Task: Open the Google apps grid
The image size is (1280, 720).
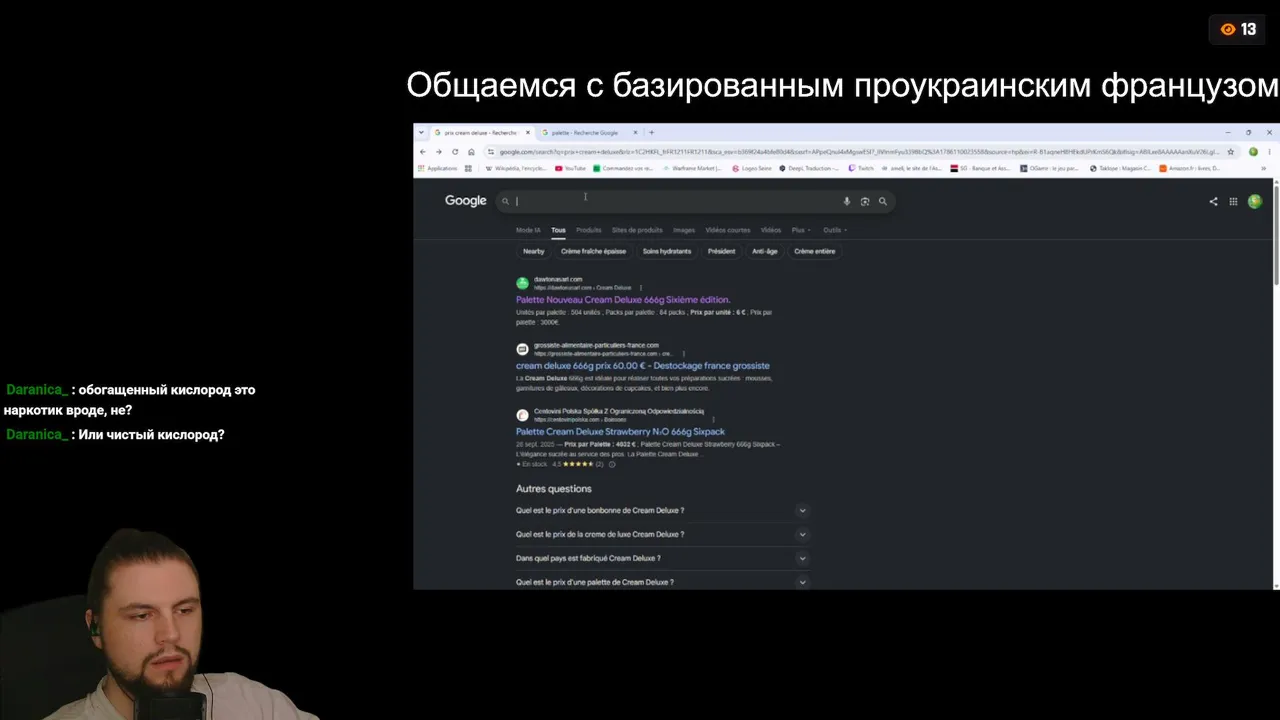Action: click(x=1234, y=201)
